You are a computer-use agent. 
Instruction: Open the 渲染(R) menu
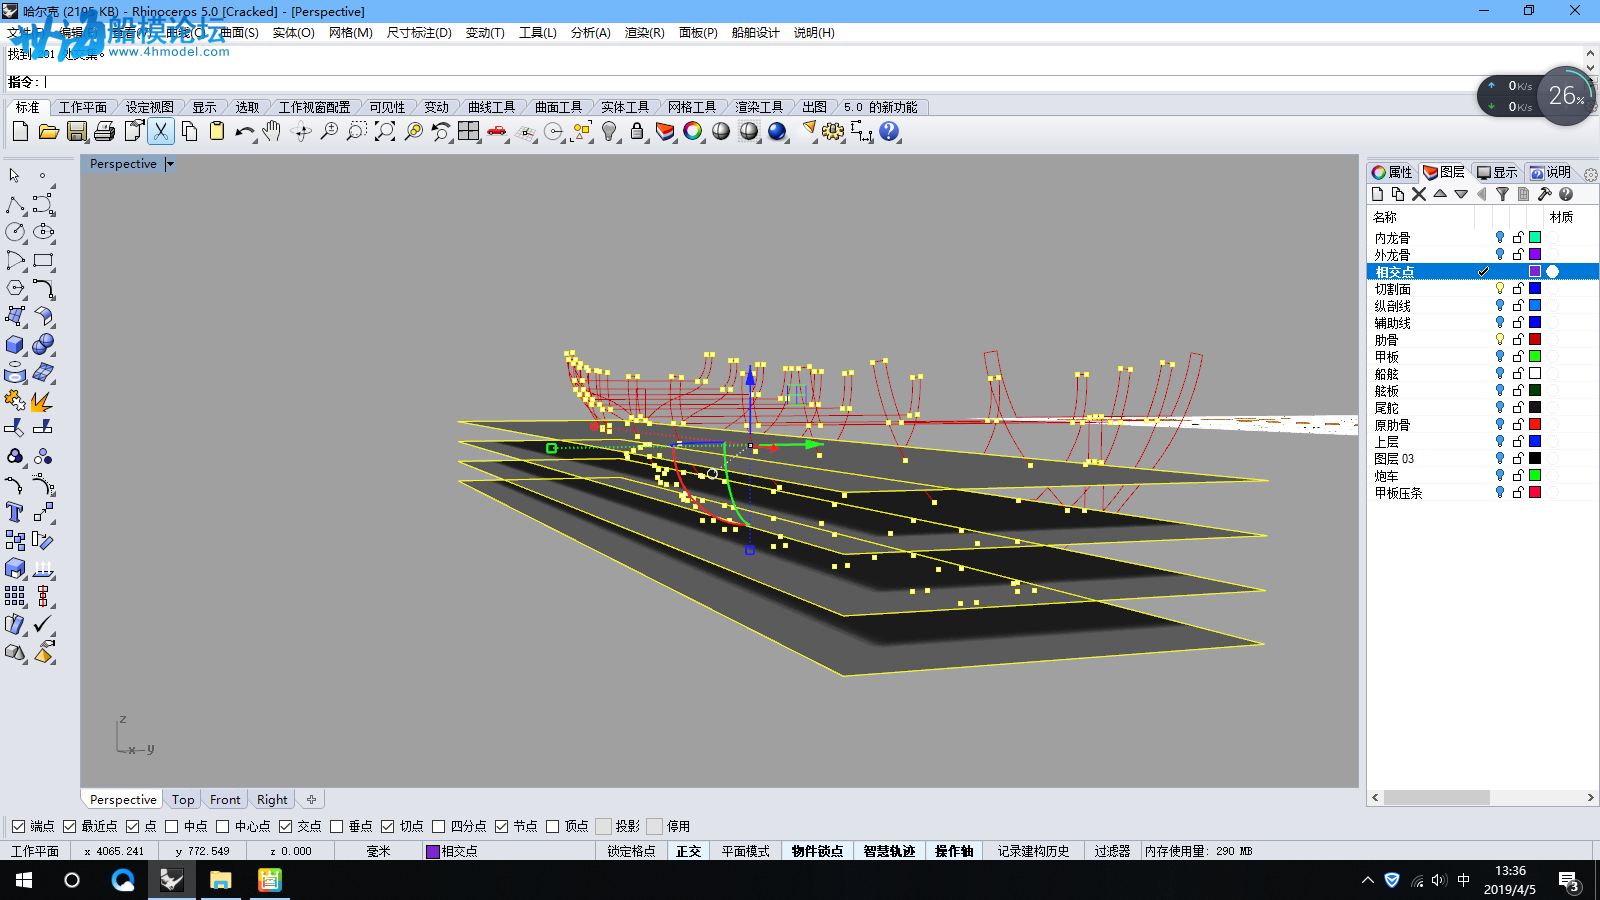pyautogui.click(x=644, y=33)
